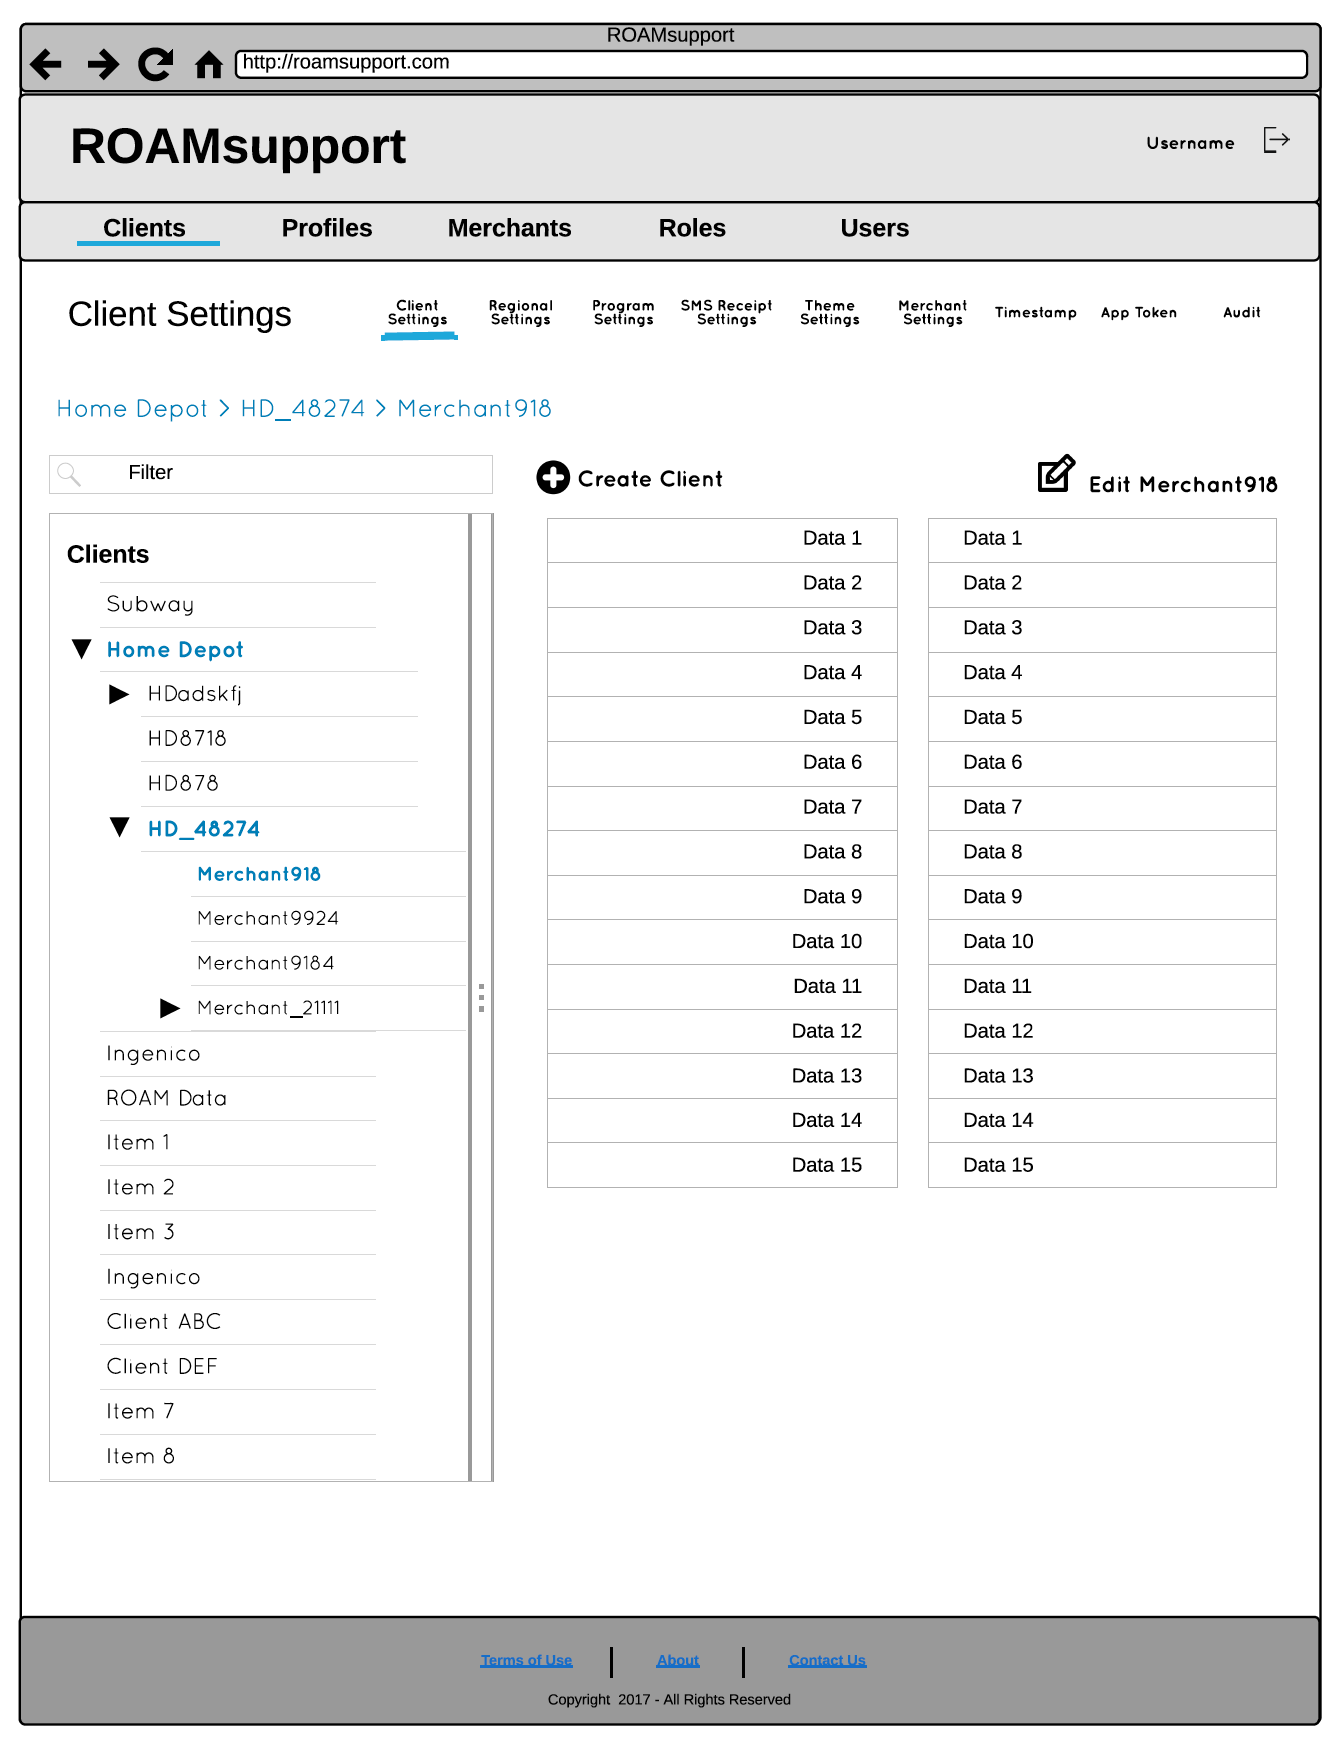Select Merchant918 in the client tree

[259, 874]
